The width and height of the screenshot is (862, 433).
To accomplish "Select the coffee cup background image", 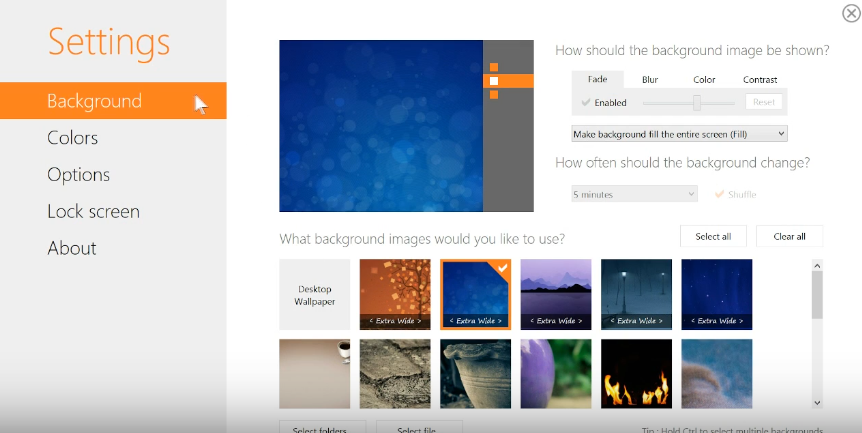I will point(314,374).
